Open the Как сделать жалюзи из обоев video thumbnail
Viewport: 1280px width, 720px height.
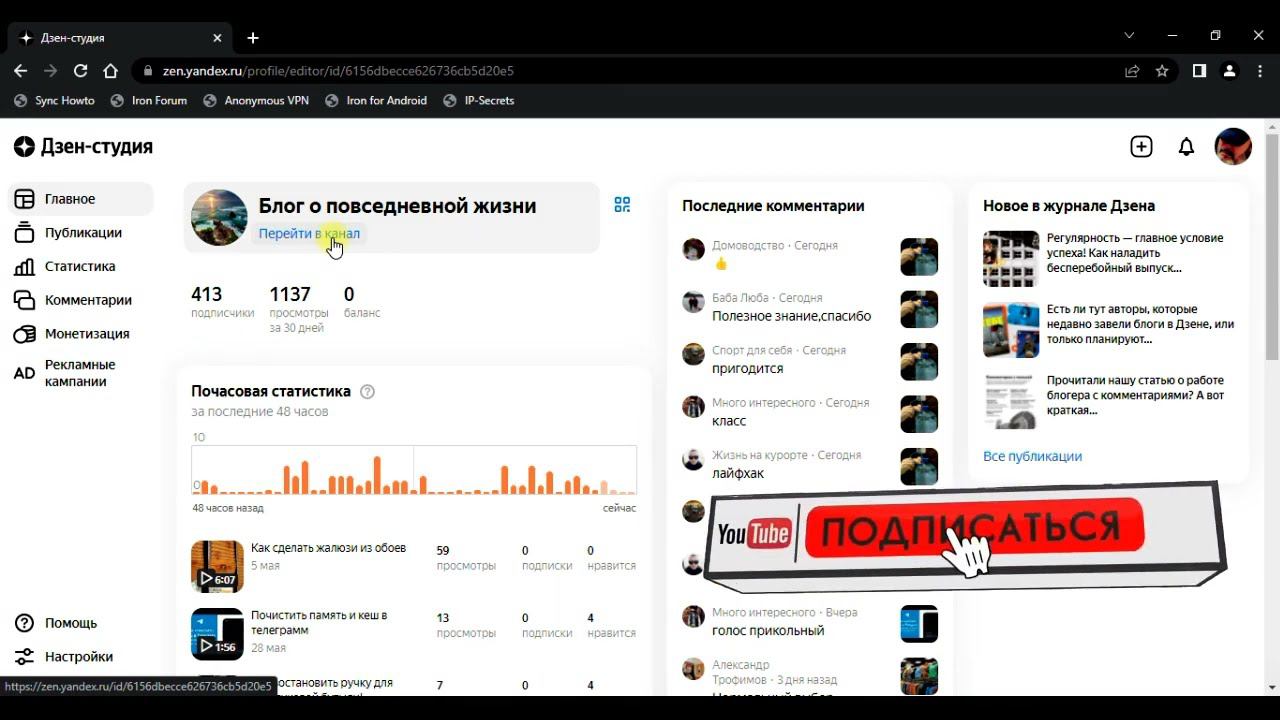click(217, 567)
